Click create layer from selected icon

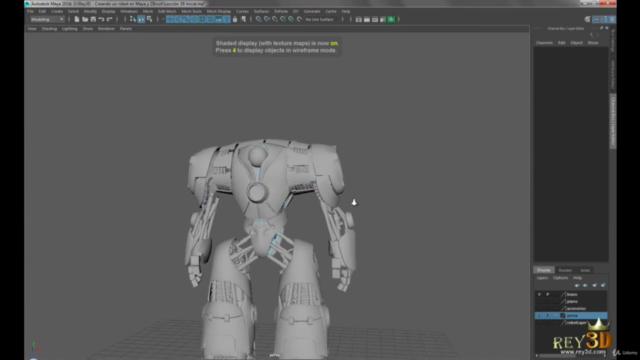pyautogui.click(x=603, y=285)
